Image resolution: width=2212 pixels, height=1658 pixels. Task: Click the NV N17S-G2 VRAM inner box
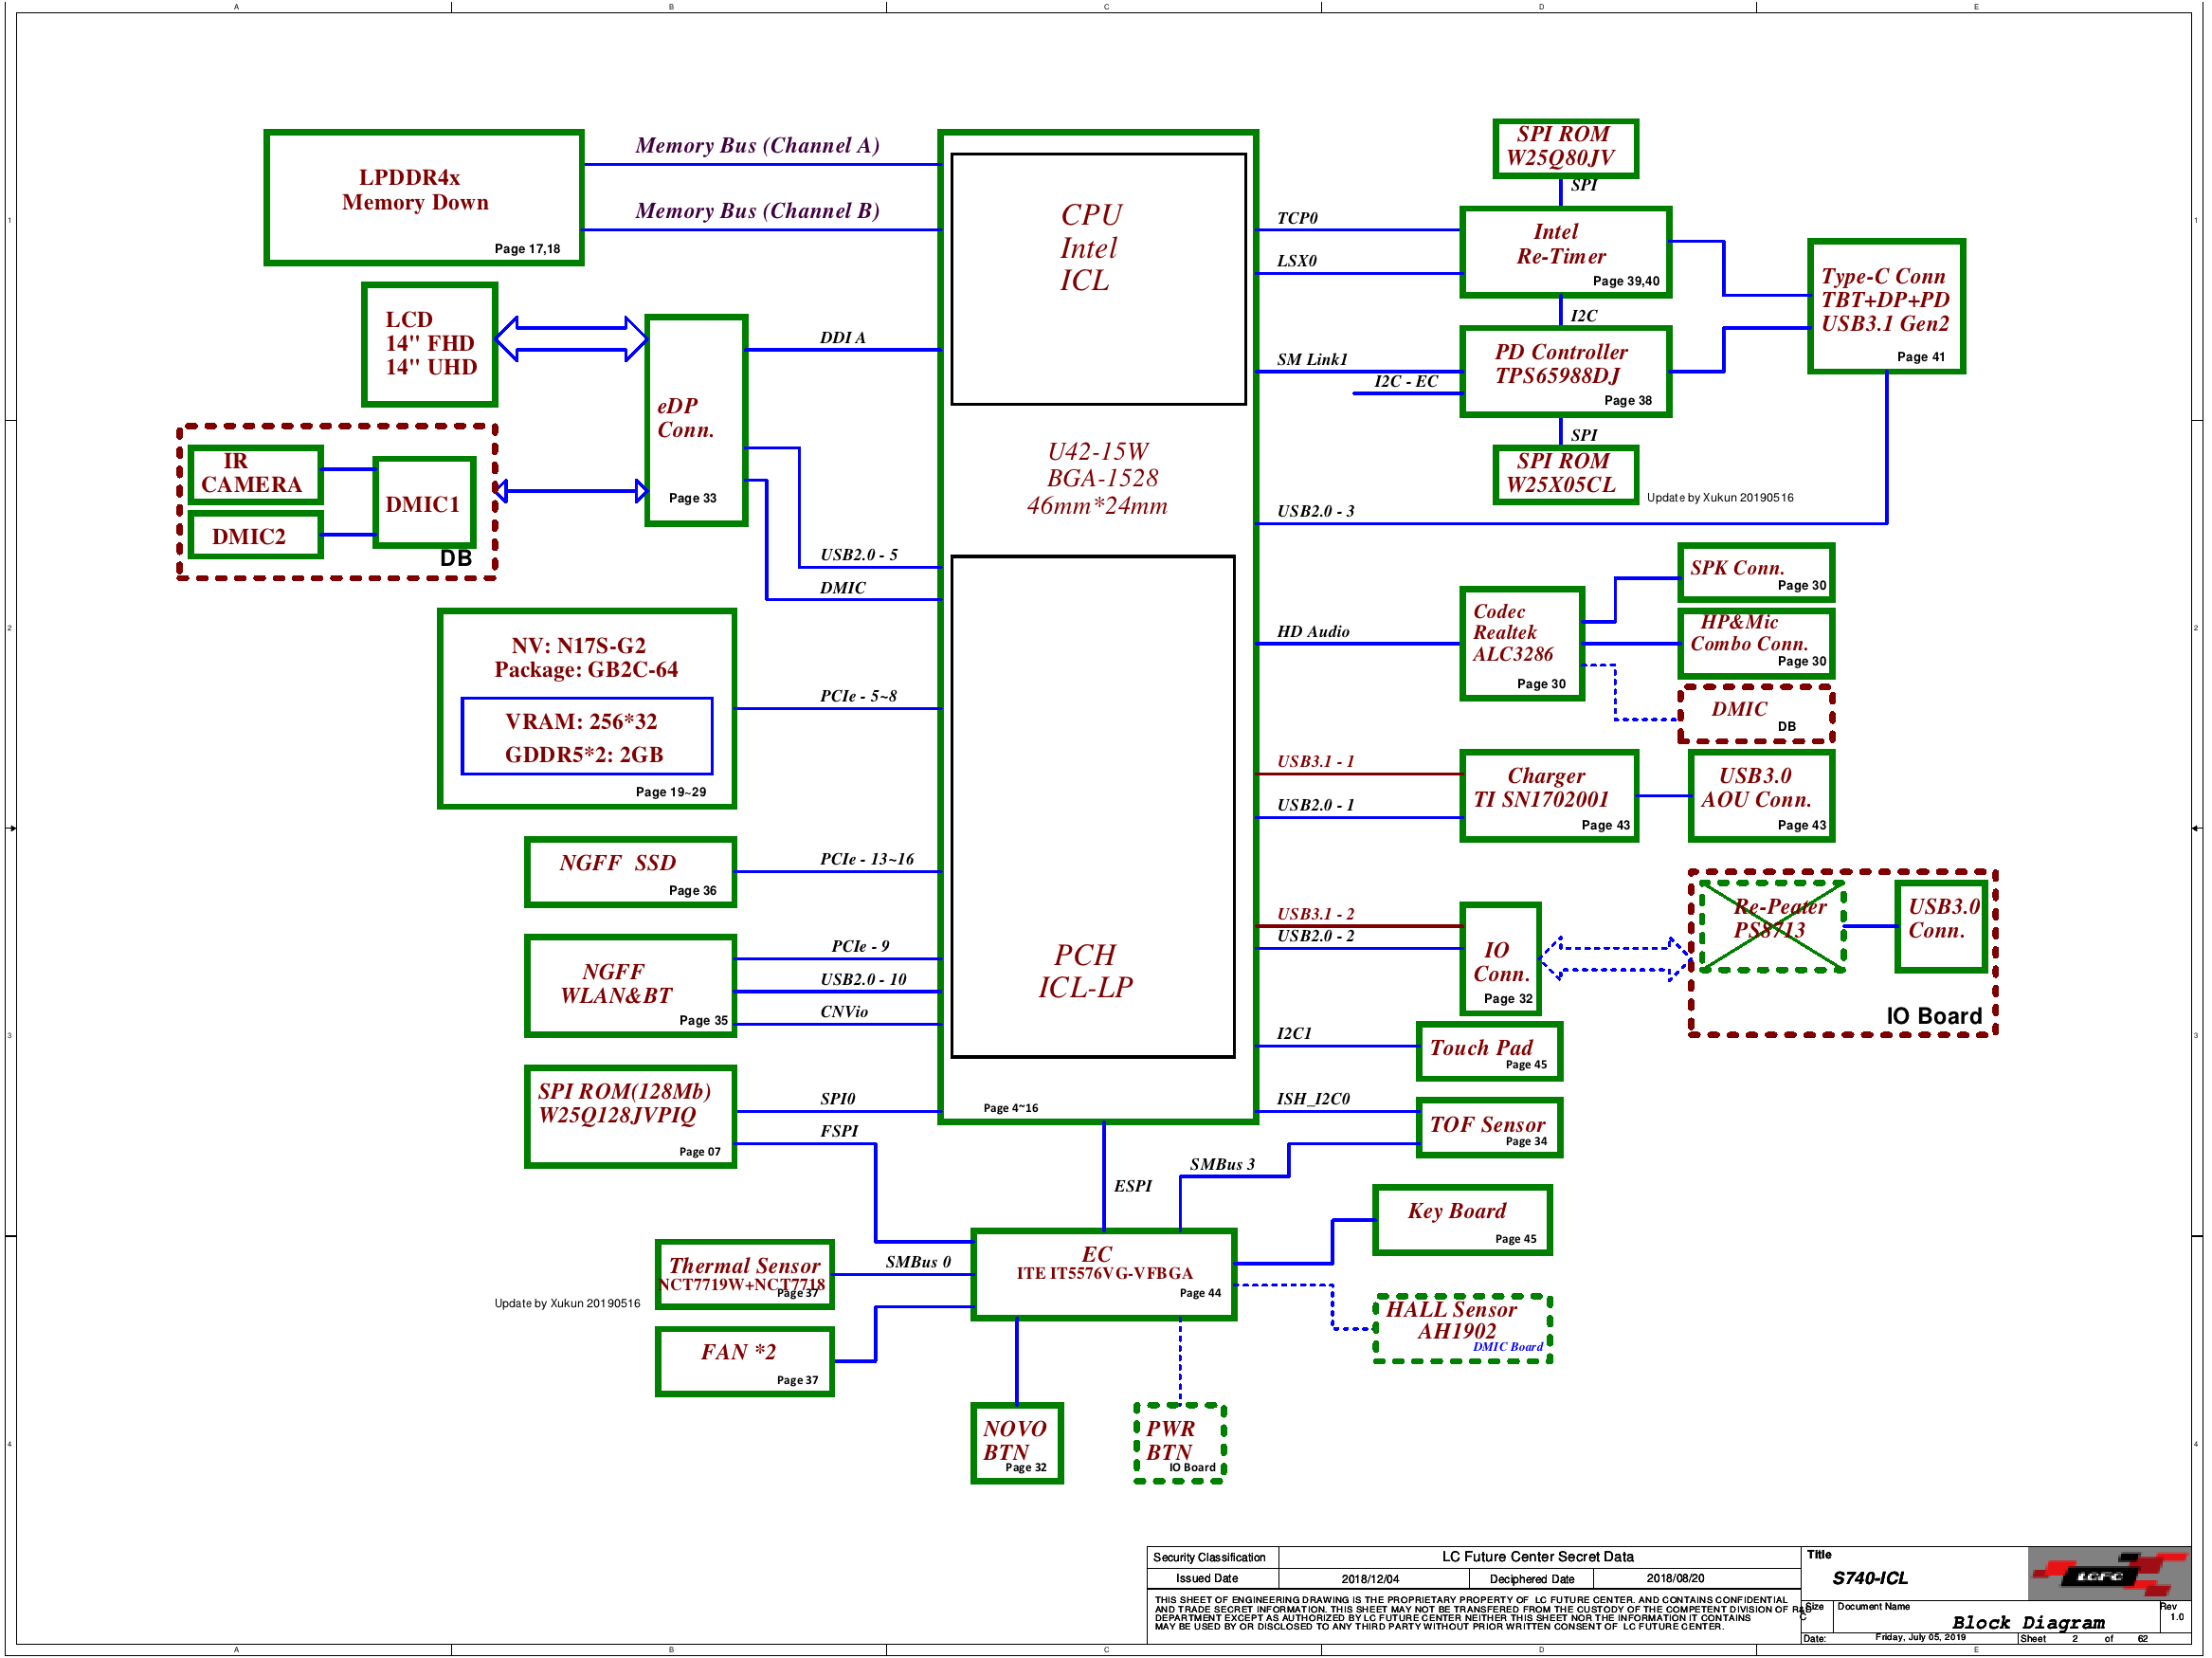pyautogui.click(x=586, y=736)
